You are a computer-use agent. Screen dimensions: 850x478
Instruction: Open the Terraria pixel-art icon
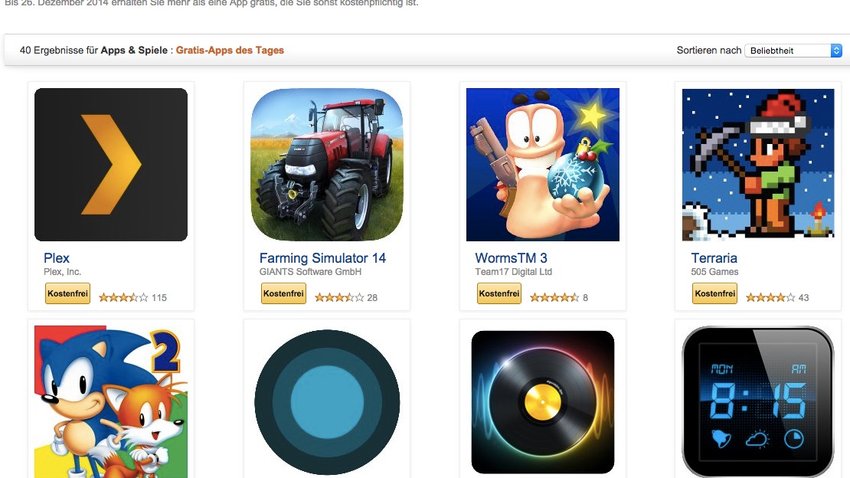coord(758,165)
